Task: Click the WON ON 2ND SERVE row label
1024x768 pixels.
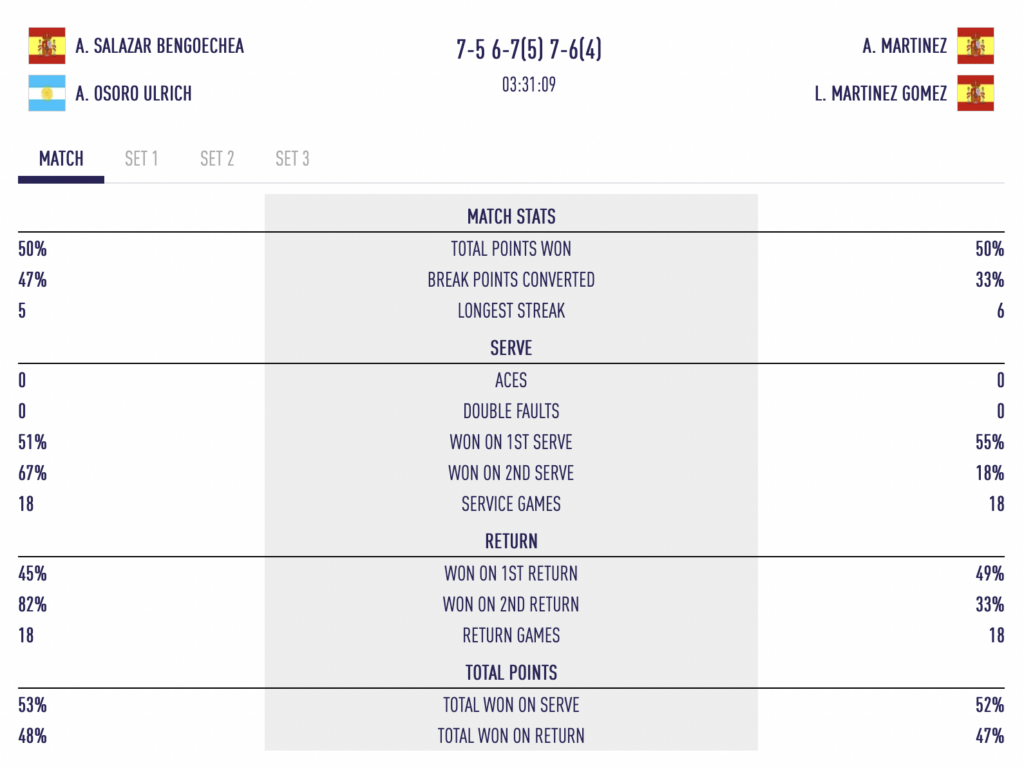Action: pyautogui.click(x=511, y=473)
